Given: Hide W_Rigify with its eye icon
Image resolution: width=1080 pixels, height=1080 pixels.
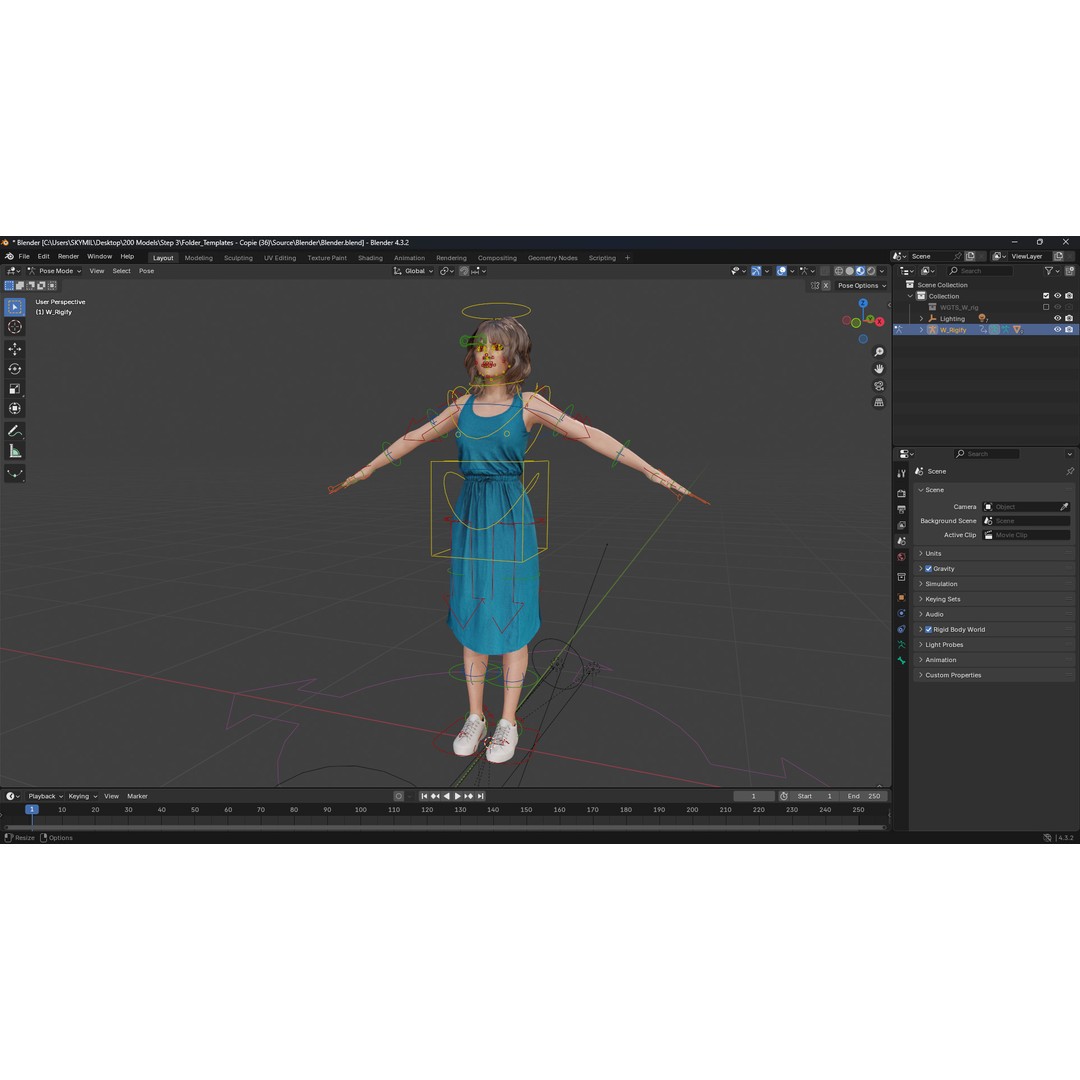Looking at the screenshot, I should [x=1057, y=329].
